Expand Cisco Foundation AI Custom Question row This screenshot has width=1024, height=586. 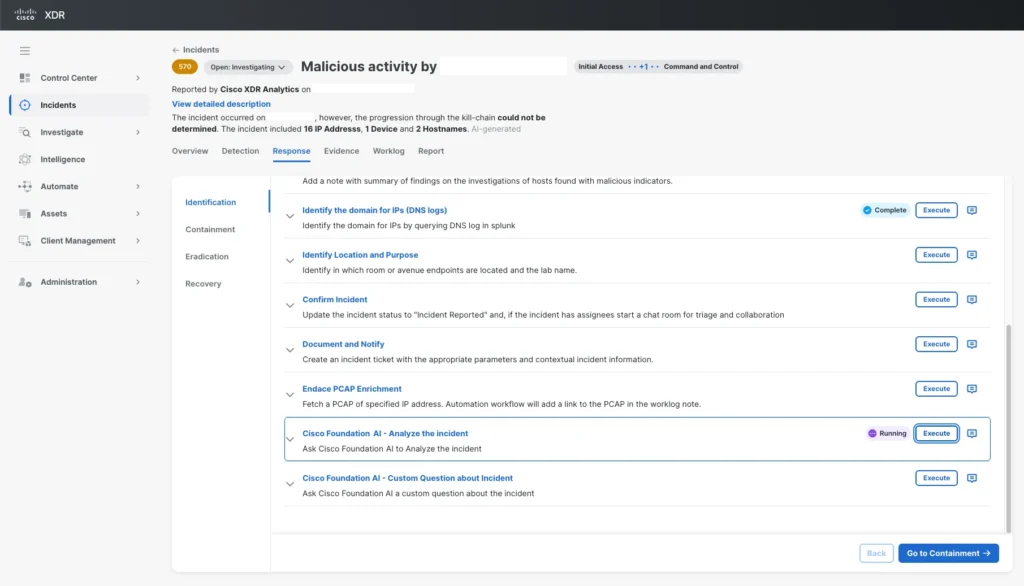click(290, 484)
